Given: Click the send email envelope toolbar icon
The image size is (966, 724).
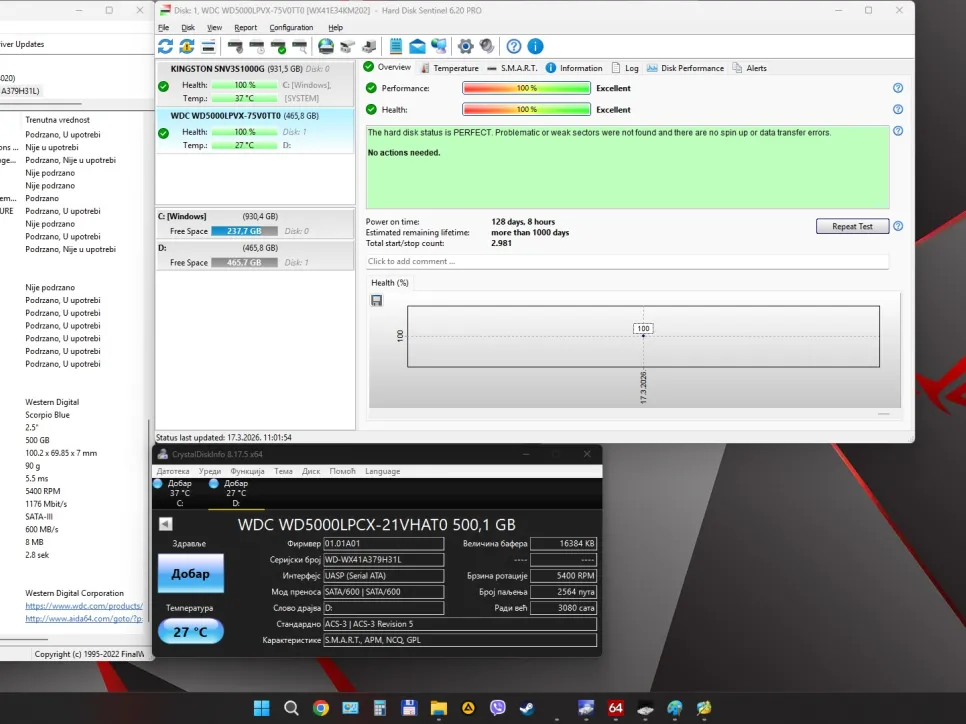Looking at the screenshot, I should (417, 46).
